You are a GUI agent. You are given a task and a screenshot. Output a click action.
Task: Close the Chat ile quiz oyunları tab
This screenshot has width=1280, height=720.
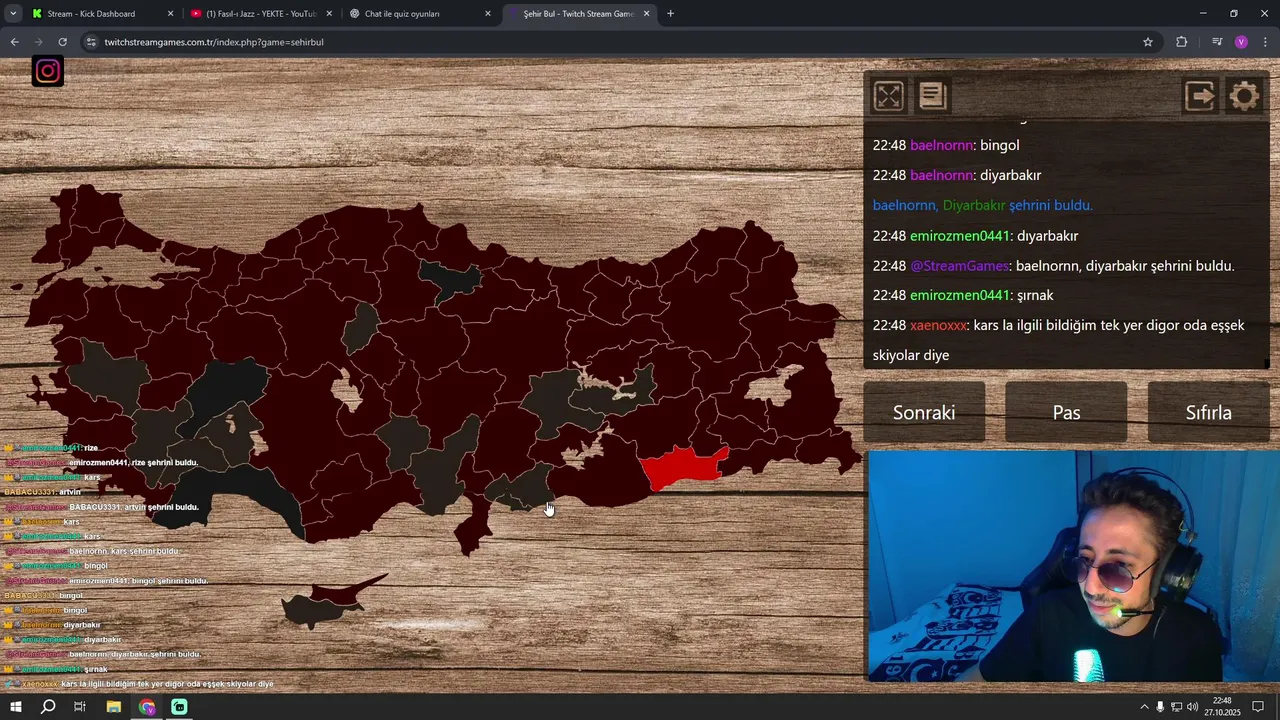pyautogui.click(x=488, y=14)
